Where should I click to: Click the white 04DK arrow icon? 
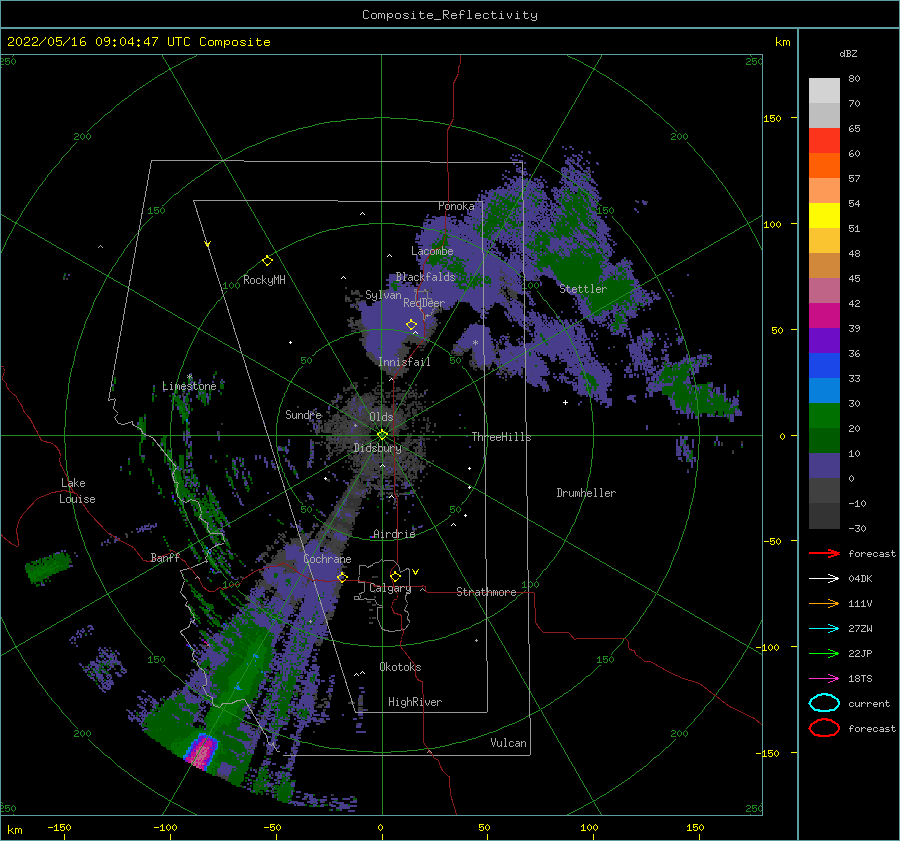coord(824,579)
